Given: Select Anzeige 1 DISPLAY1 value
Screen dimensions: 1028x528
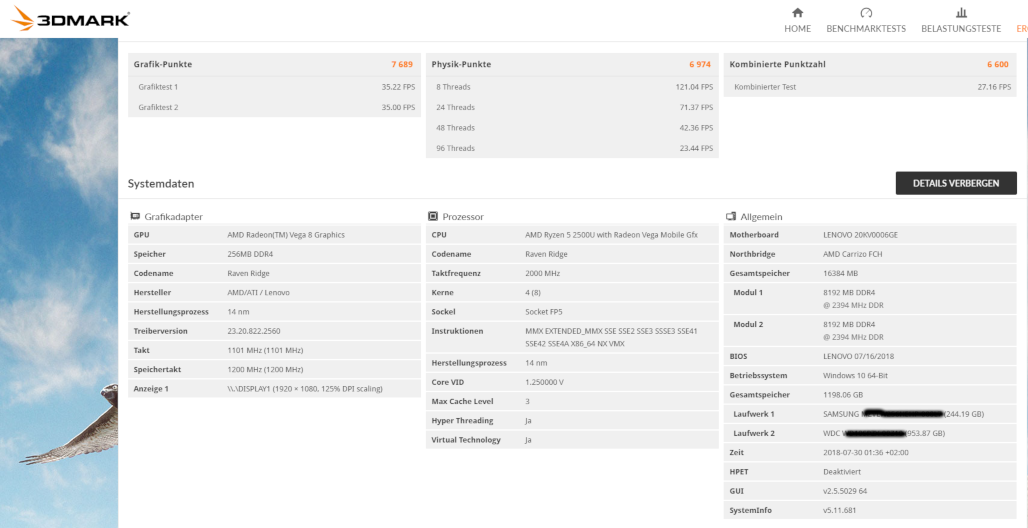Looking at the screenshot, I should pos(305,388).
